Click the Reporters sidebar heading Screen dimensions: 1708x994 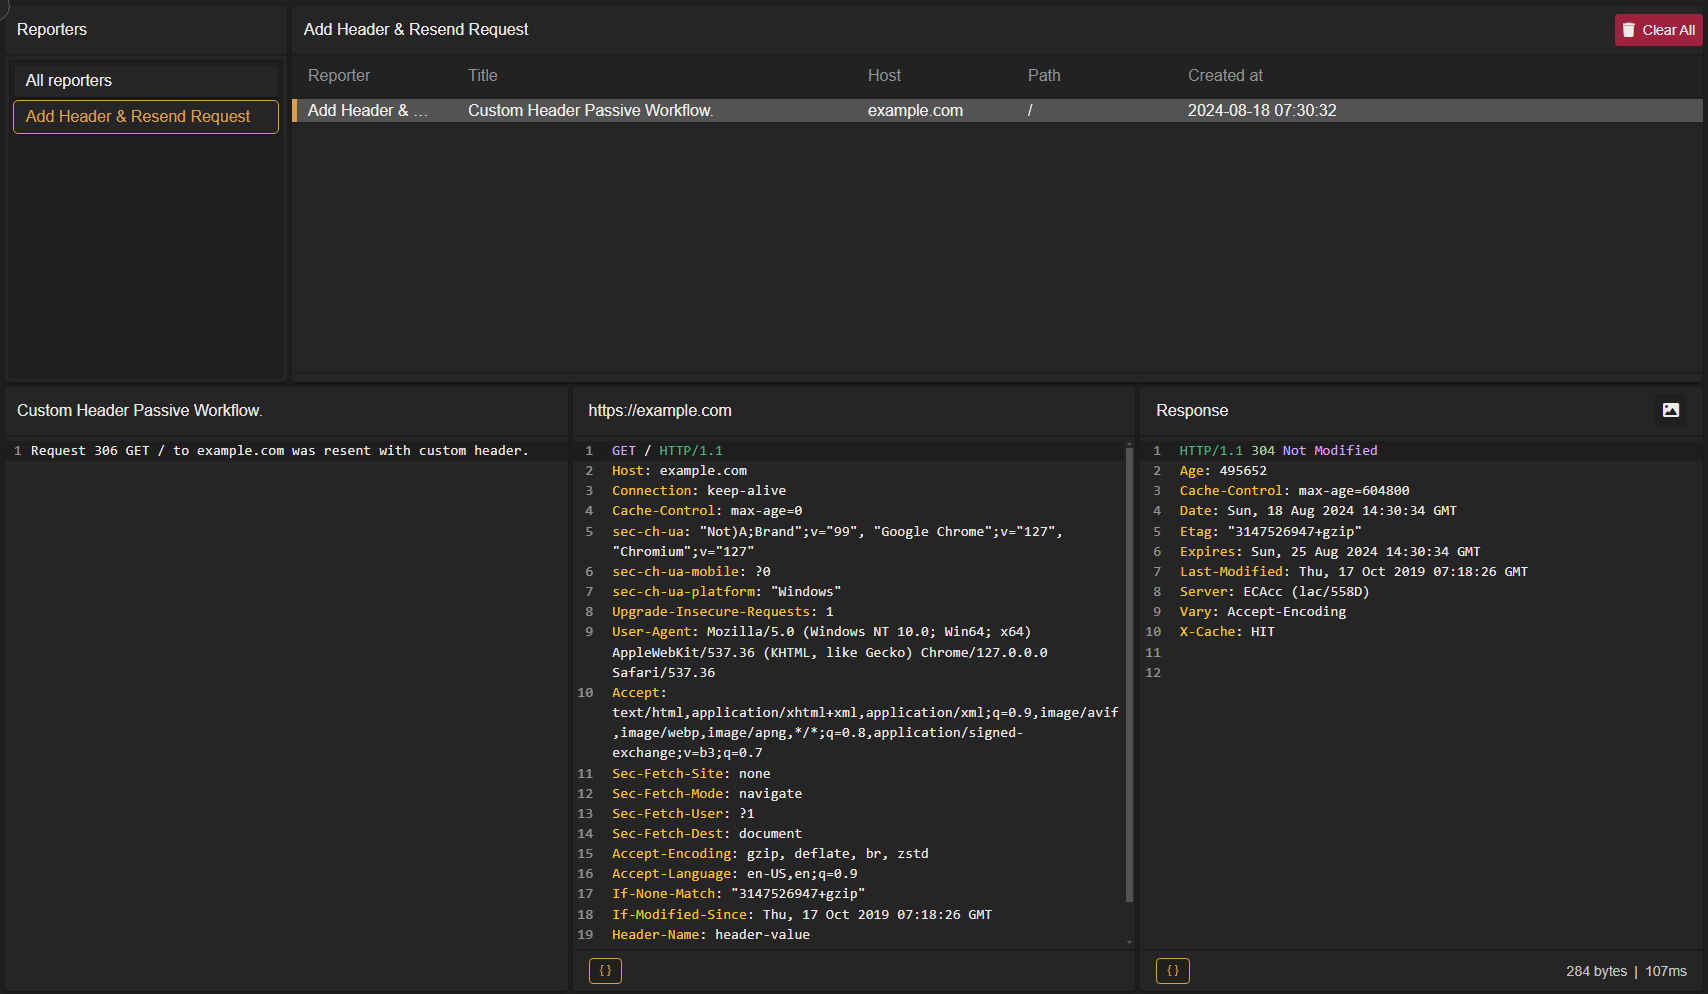(x=52, y=29)
